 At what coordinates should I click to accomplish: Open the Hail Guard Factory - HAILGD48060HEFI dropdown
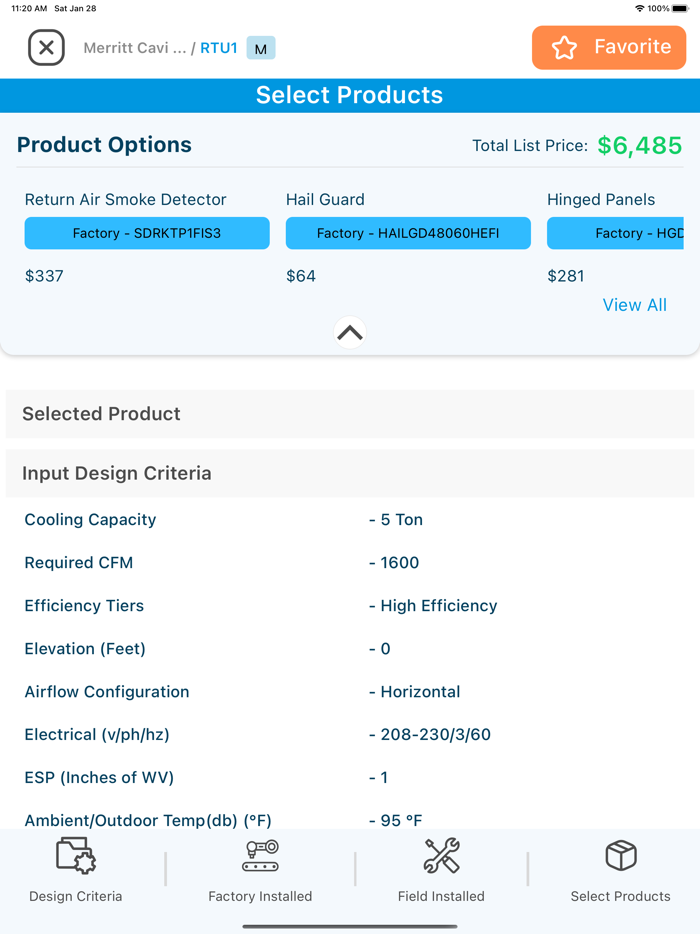[x=408, y=233]
